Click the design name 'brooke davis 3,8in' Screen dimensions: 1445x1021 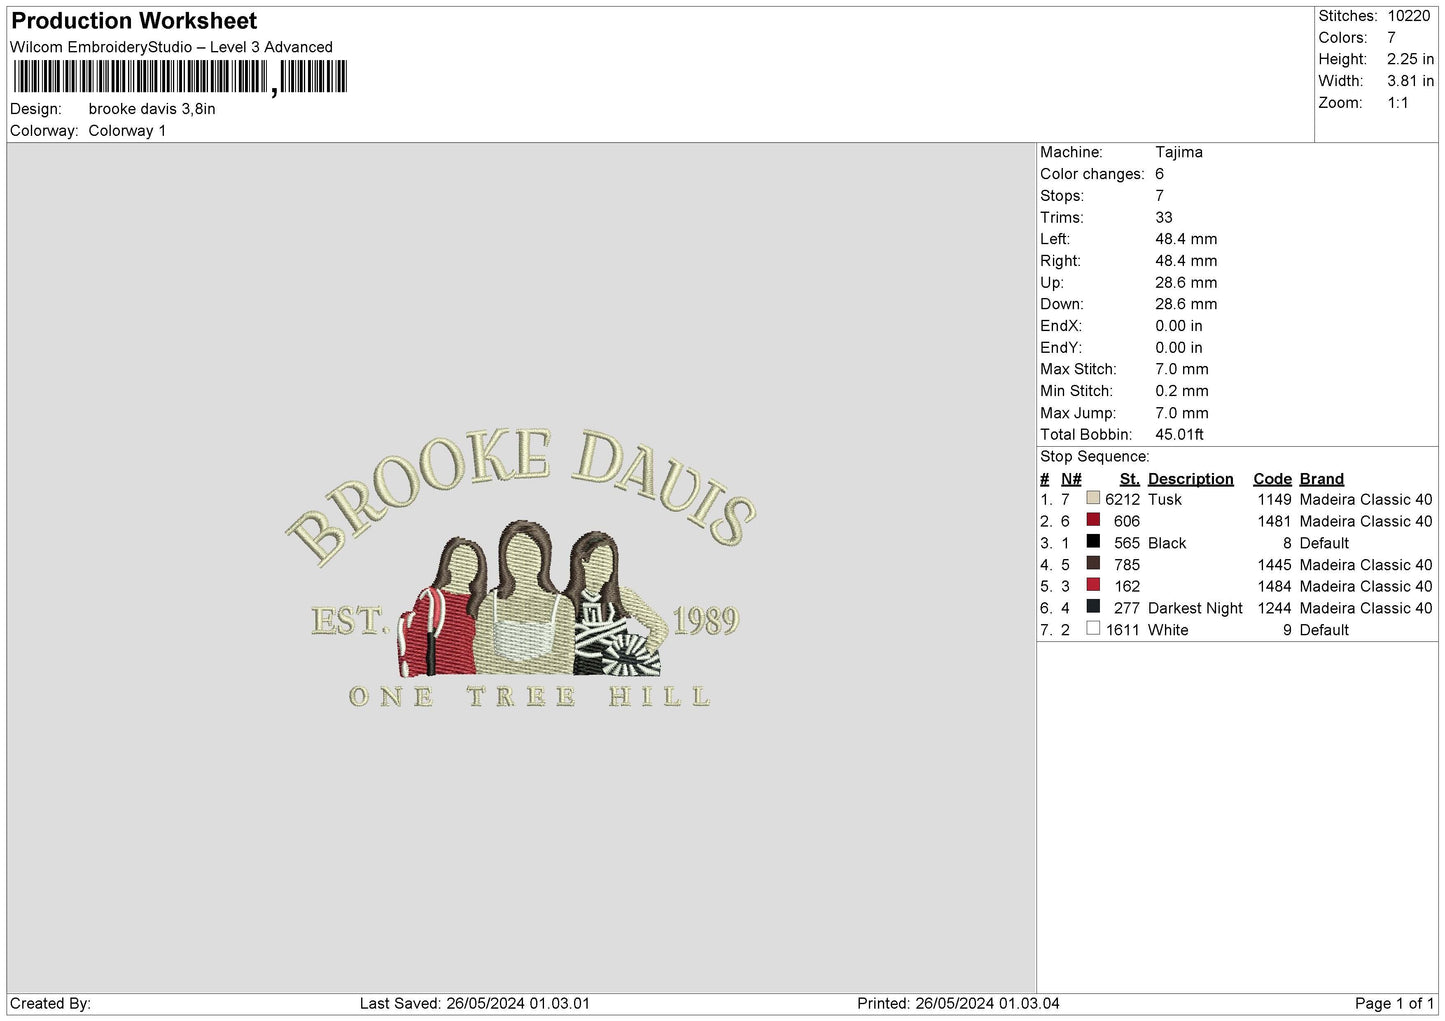pyautogui.click(x=152, y=109)
